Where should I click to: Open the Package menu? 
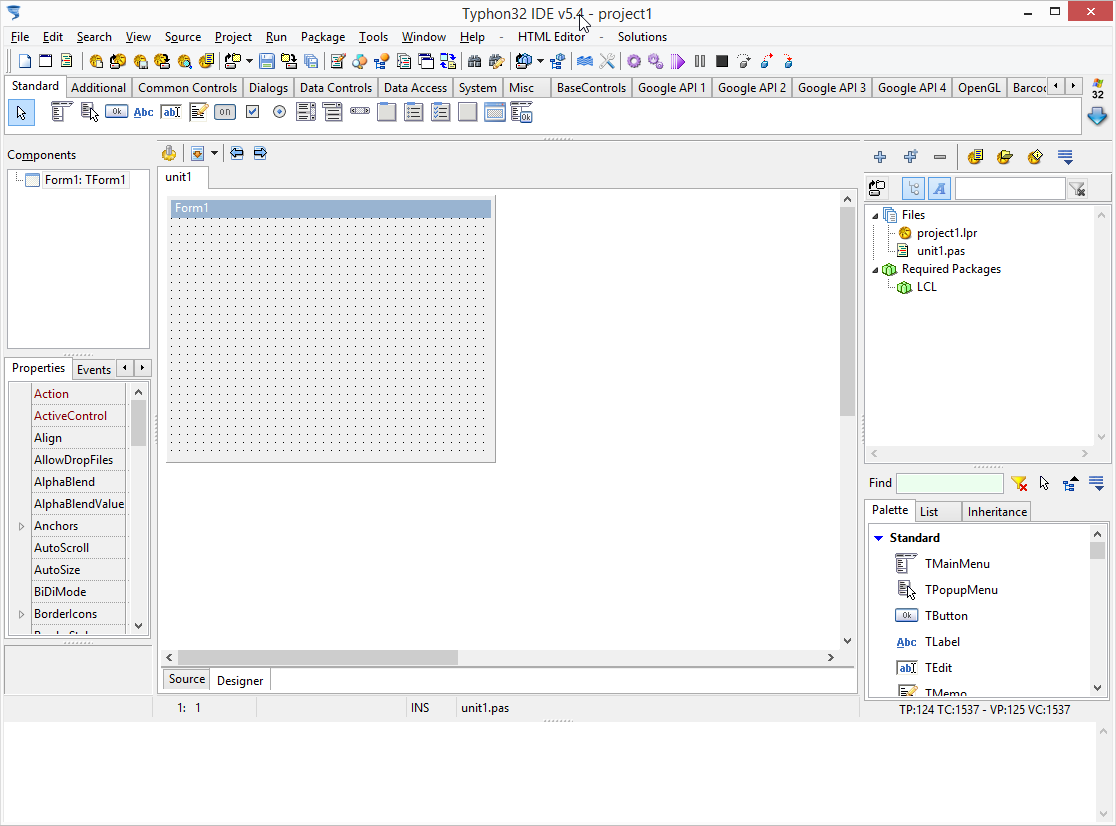pyautogui.click(x=322, y=37)
